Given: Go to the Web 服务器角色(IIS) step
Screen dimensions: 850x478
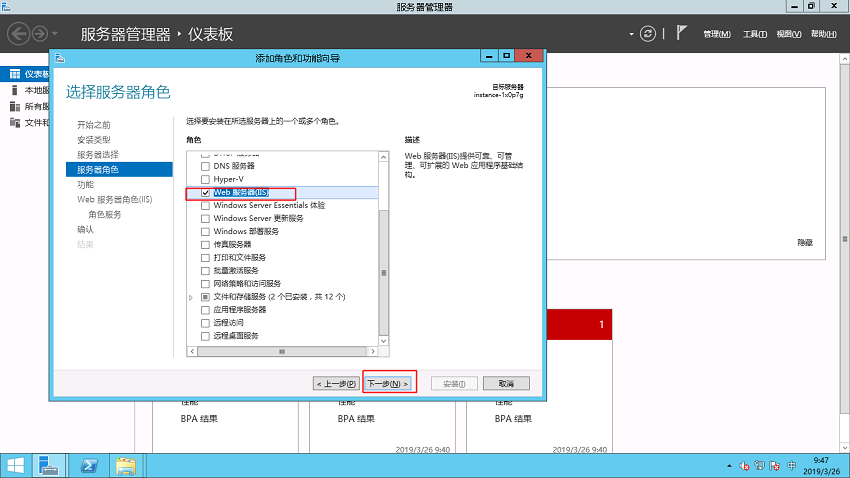Looking at the screenshot, I should tap(114, 199).
